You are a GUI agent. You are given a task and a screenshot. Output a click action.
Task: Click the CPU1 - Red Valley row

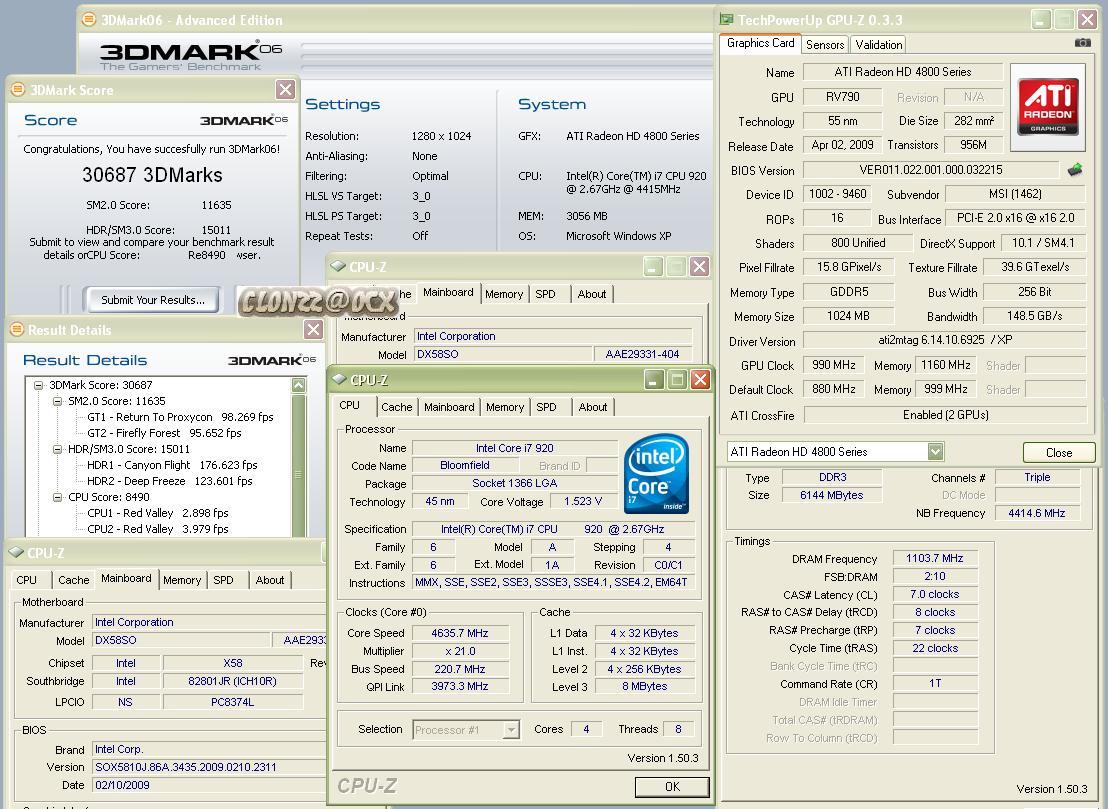point(158,513)
